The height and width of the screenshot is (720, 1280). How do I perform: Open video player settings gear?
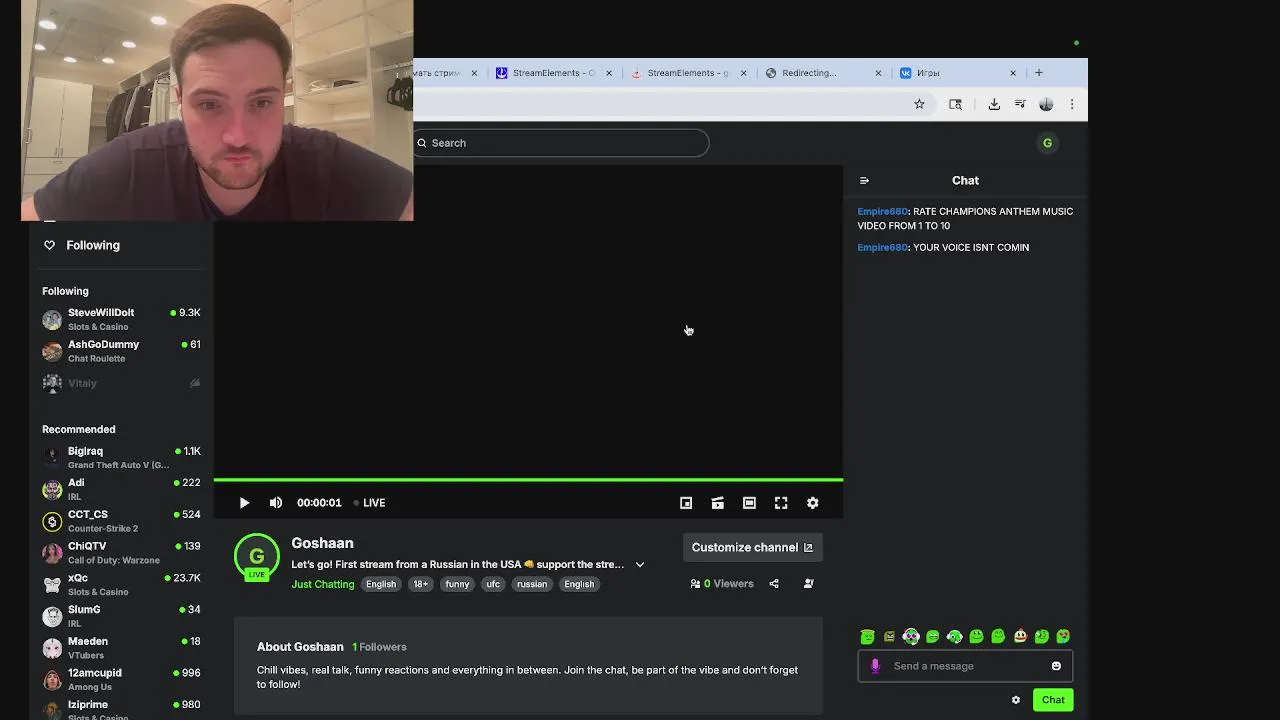click(x=812, y=503)
